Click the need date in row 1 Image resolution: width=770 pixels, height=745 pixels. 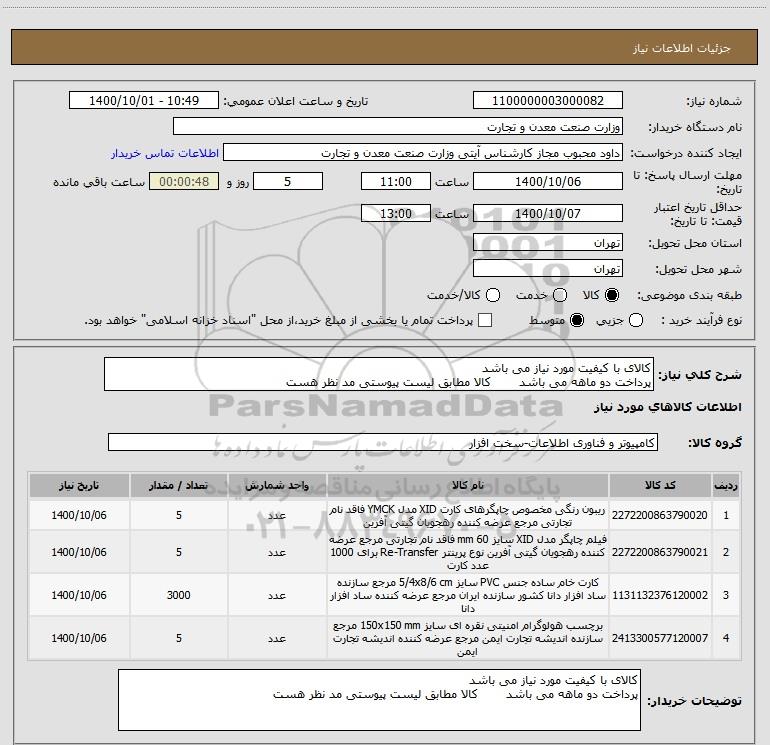click(79, 515)
